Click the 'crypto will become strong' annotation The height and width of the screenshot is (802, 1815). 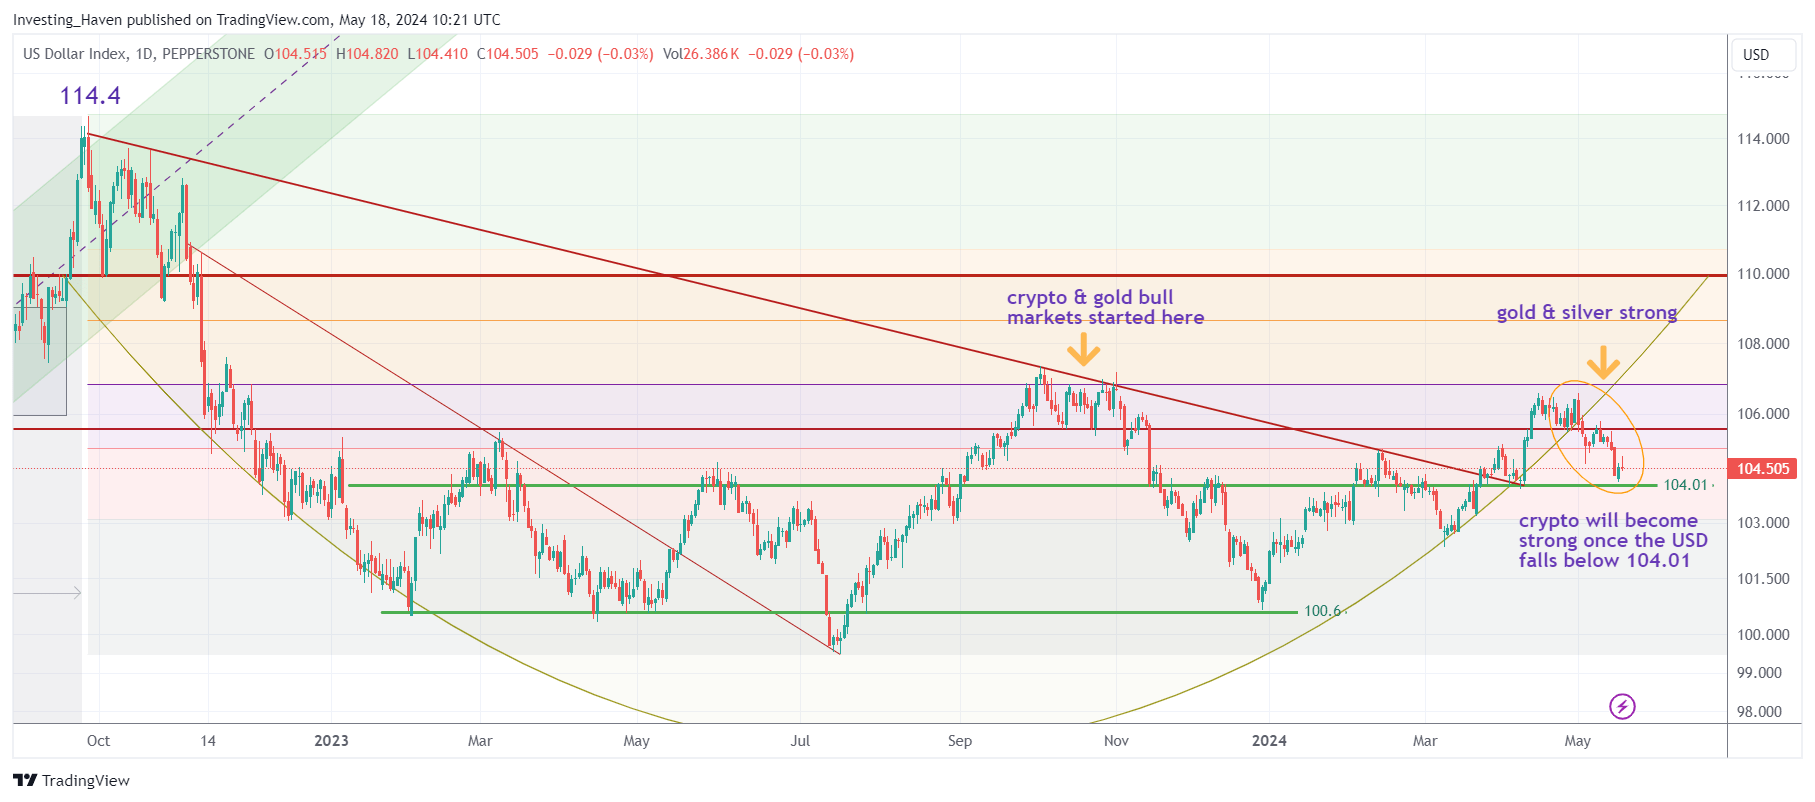[1613, 540]
